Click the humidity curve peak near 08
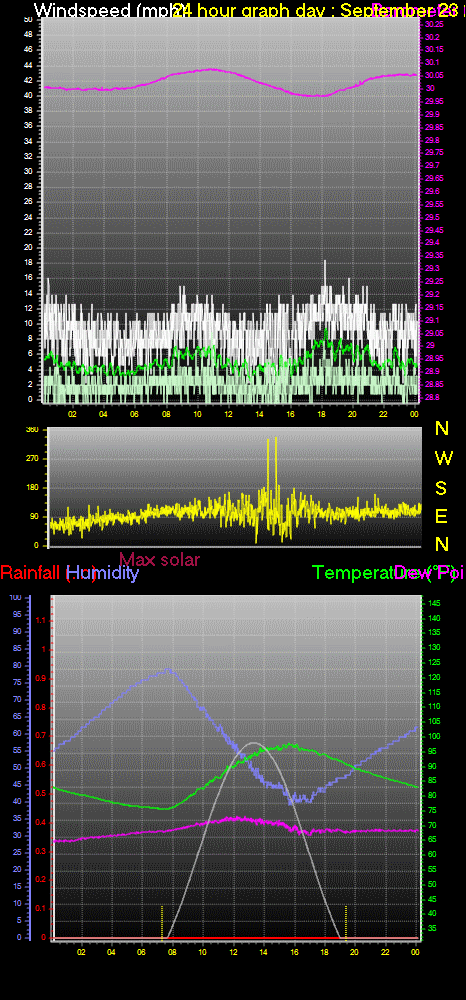The image size is (466, 1000). pyautogui.click(x=168, y=669)
